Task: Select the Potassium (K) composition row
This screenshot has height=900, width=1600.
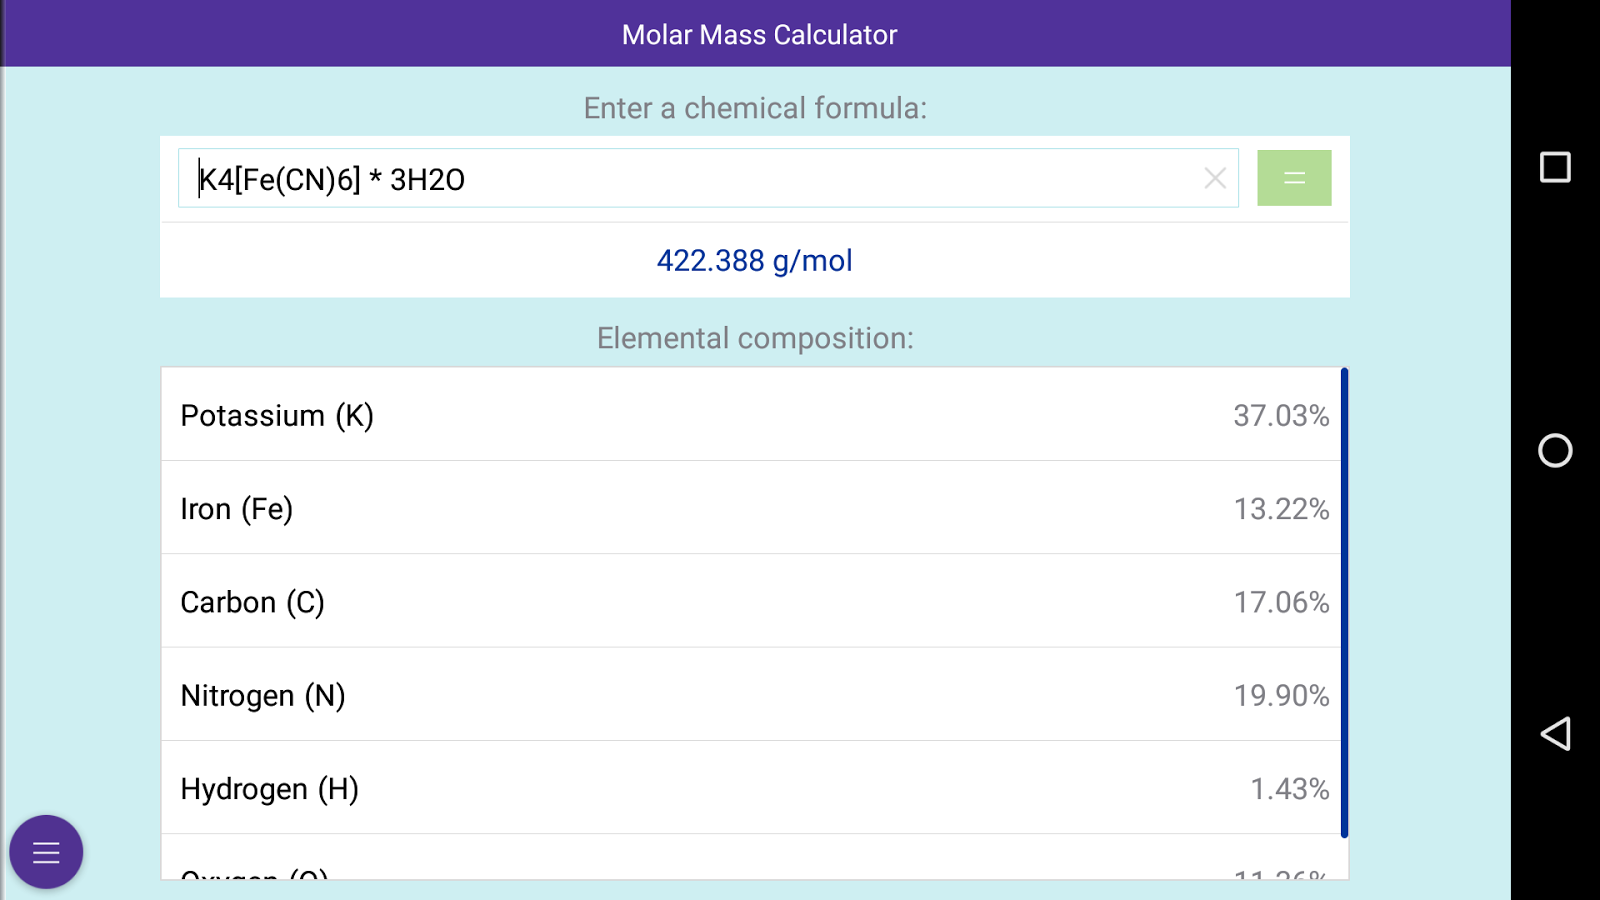Action: click(x=754, y=415)
